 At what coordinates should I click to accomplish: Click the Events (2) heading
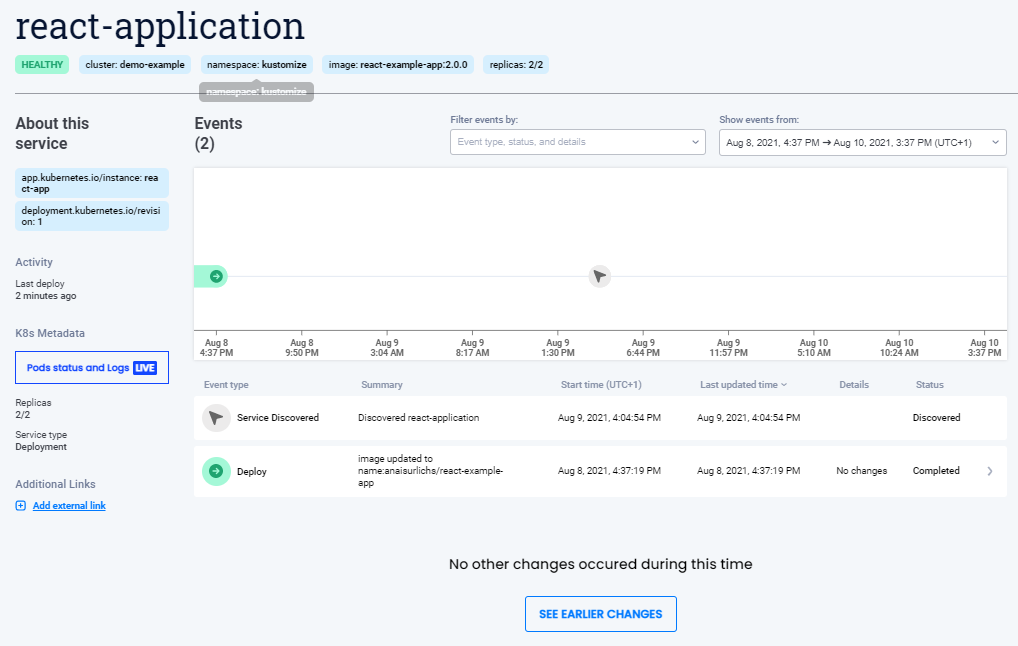click(x=218, y=134)
